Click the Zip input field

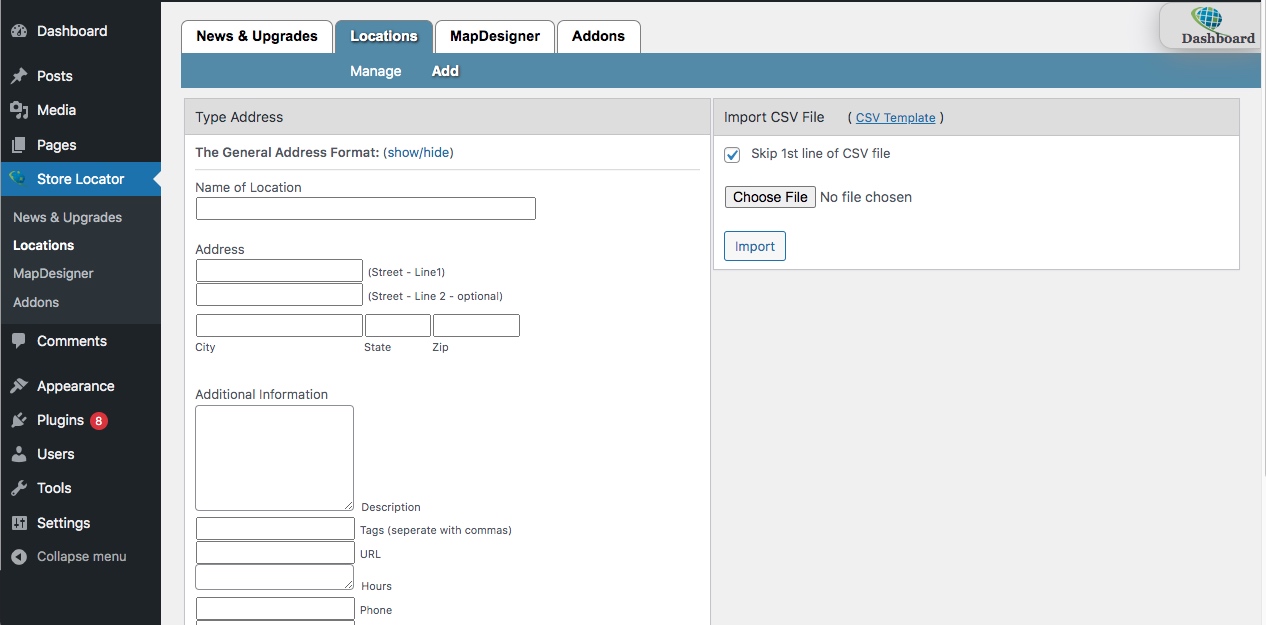(476, 326)
